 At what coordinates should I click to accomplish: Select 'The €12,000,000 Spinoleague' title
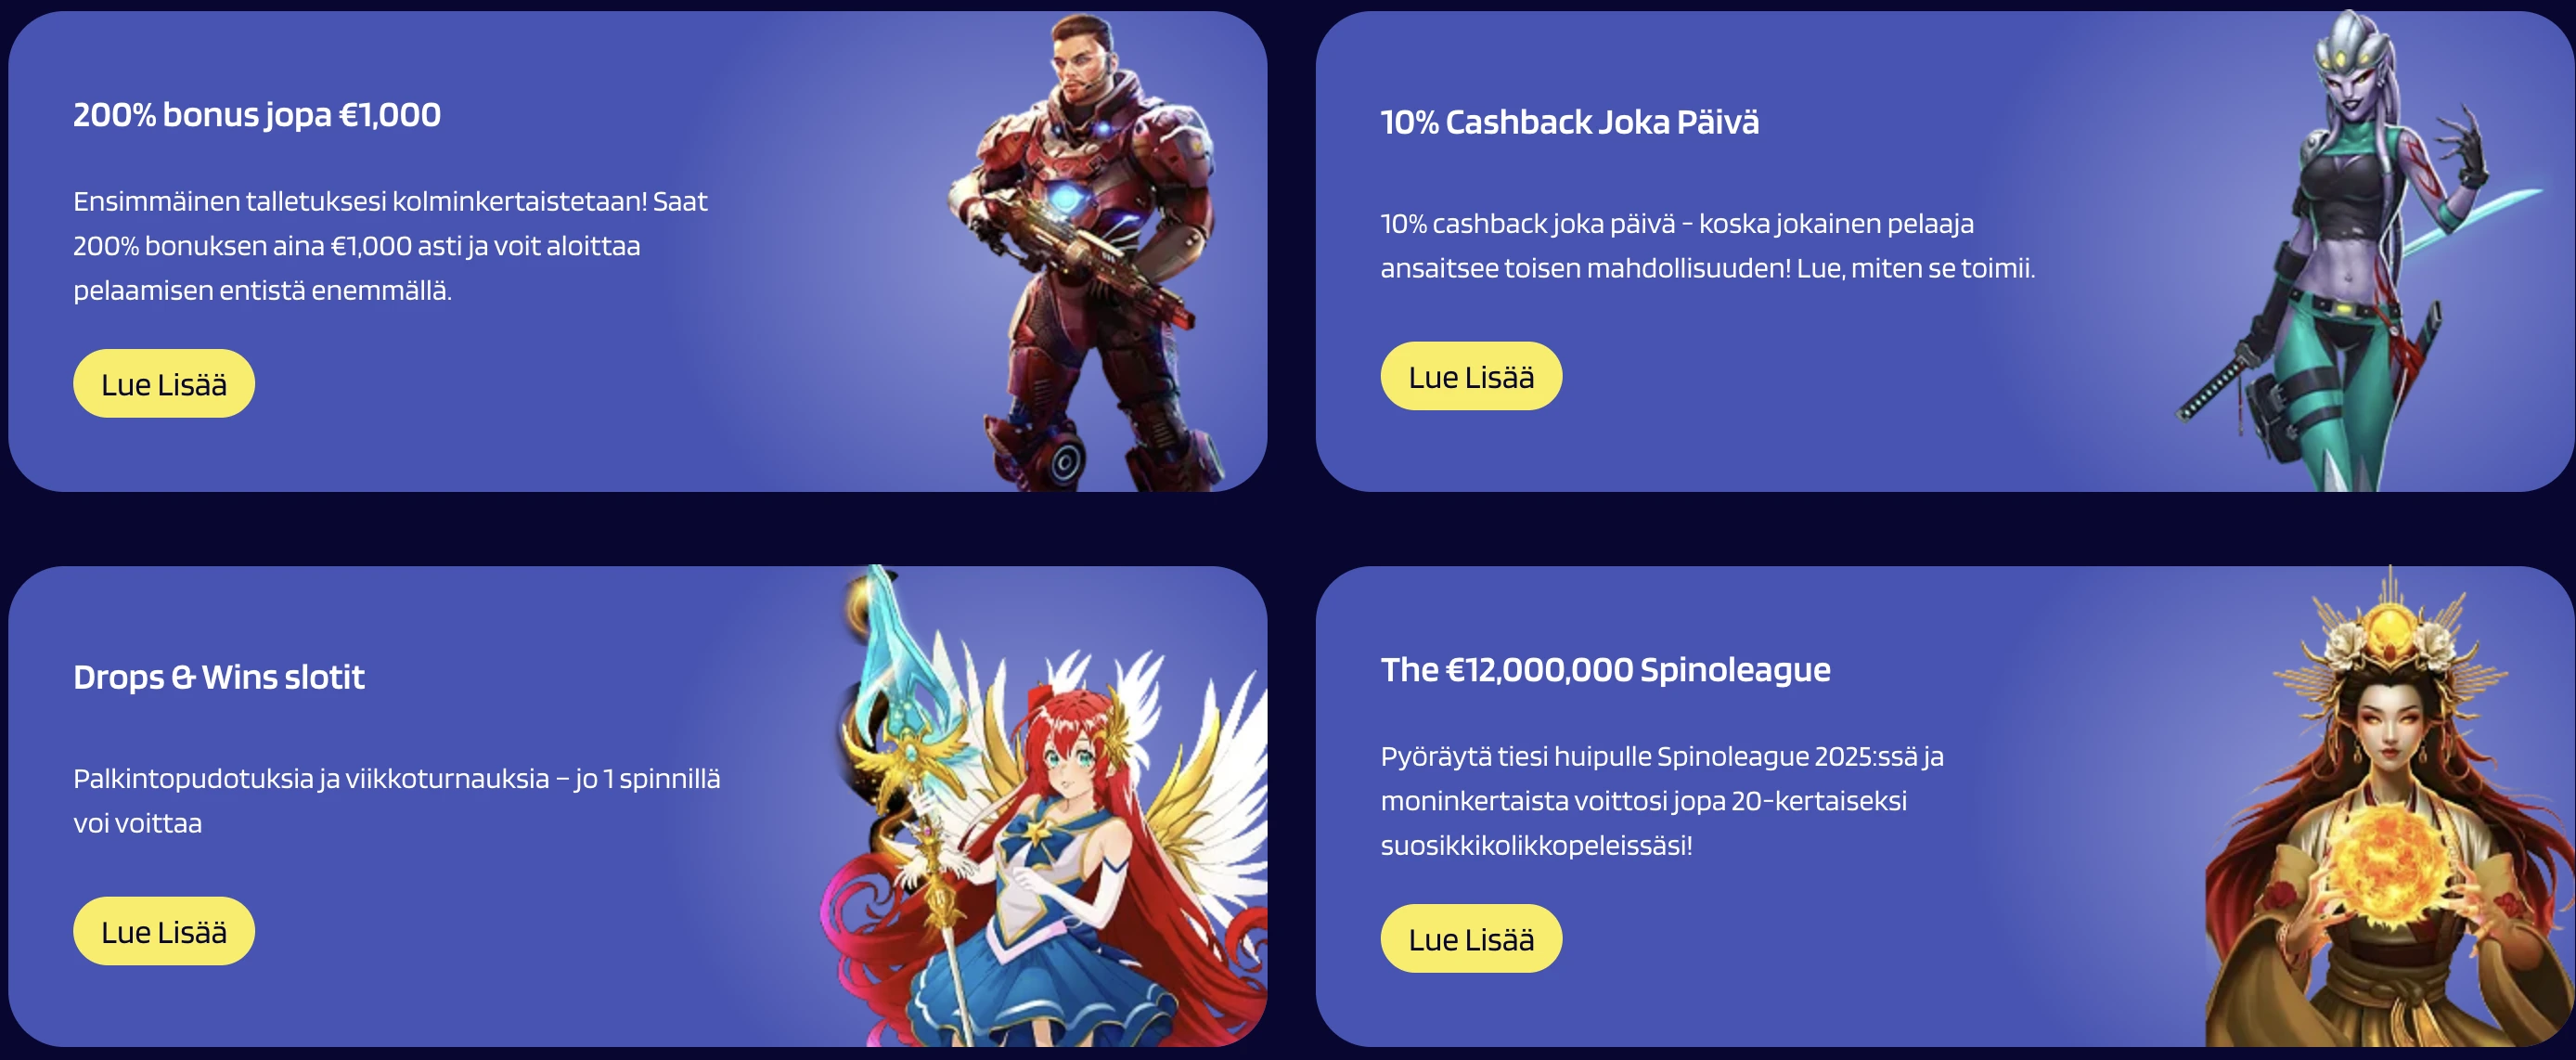[x=1605, y=670]
